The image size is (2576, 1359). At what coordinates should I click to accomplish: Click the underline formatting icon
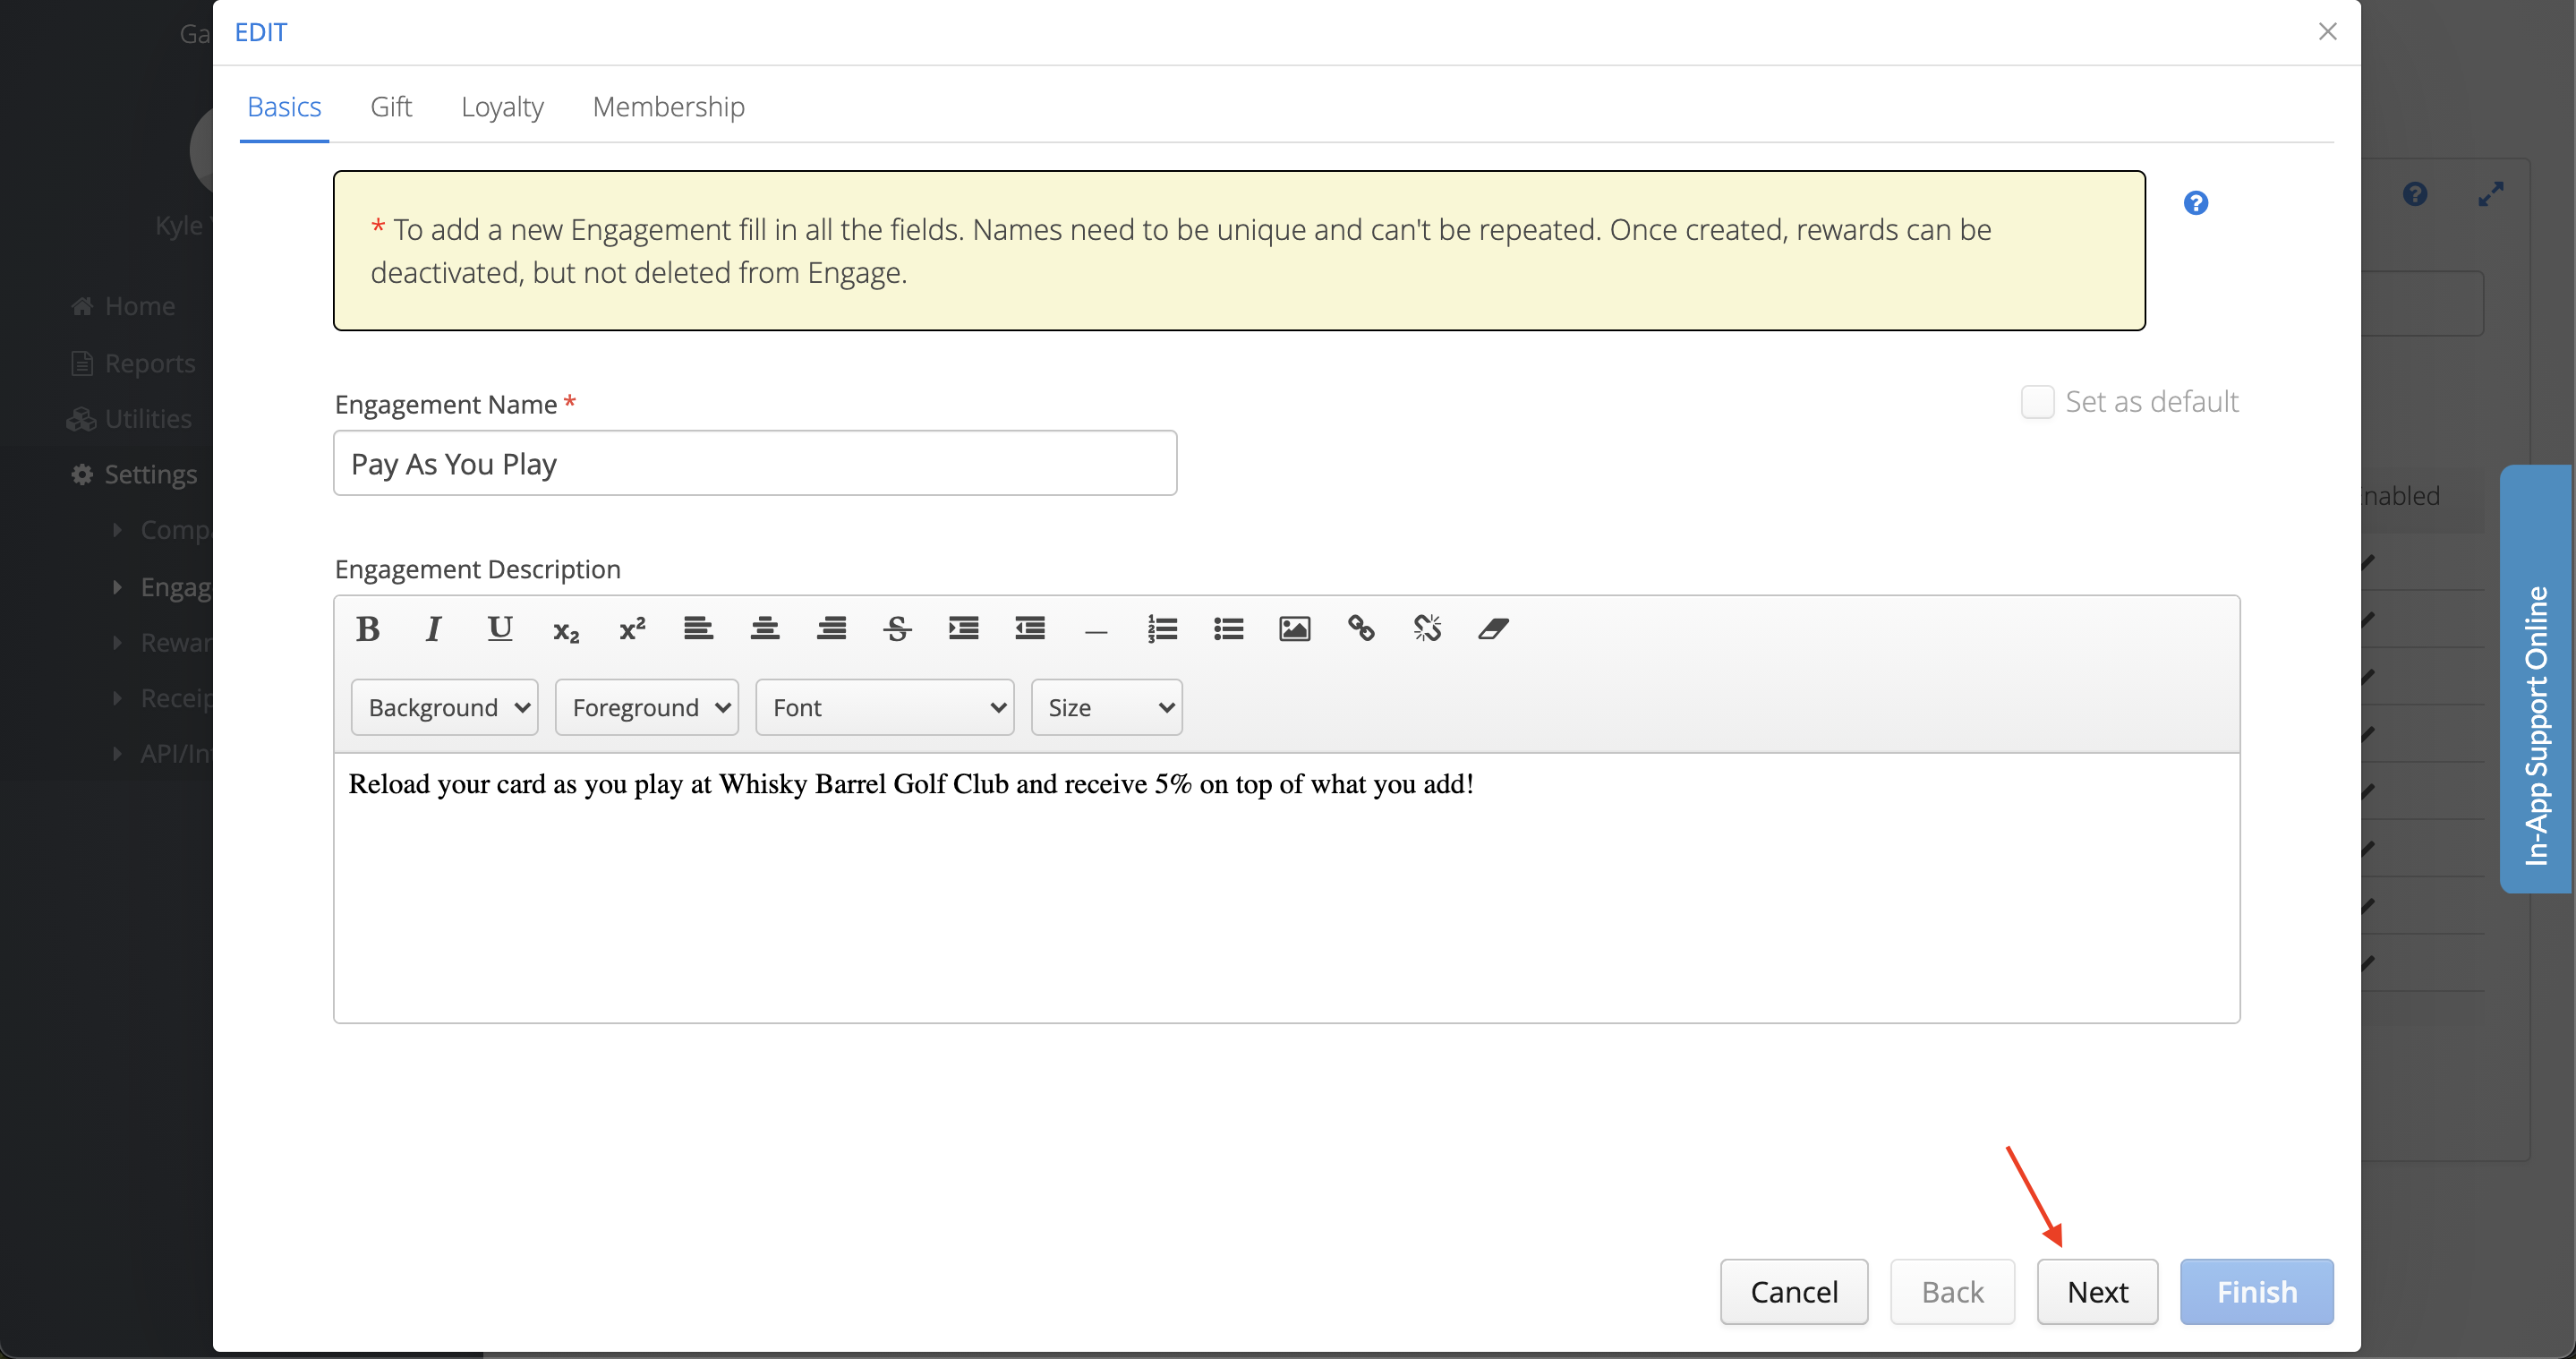(x=499, y=629)
